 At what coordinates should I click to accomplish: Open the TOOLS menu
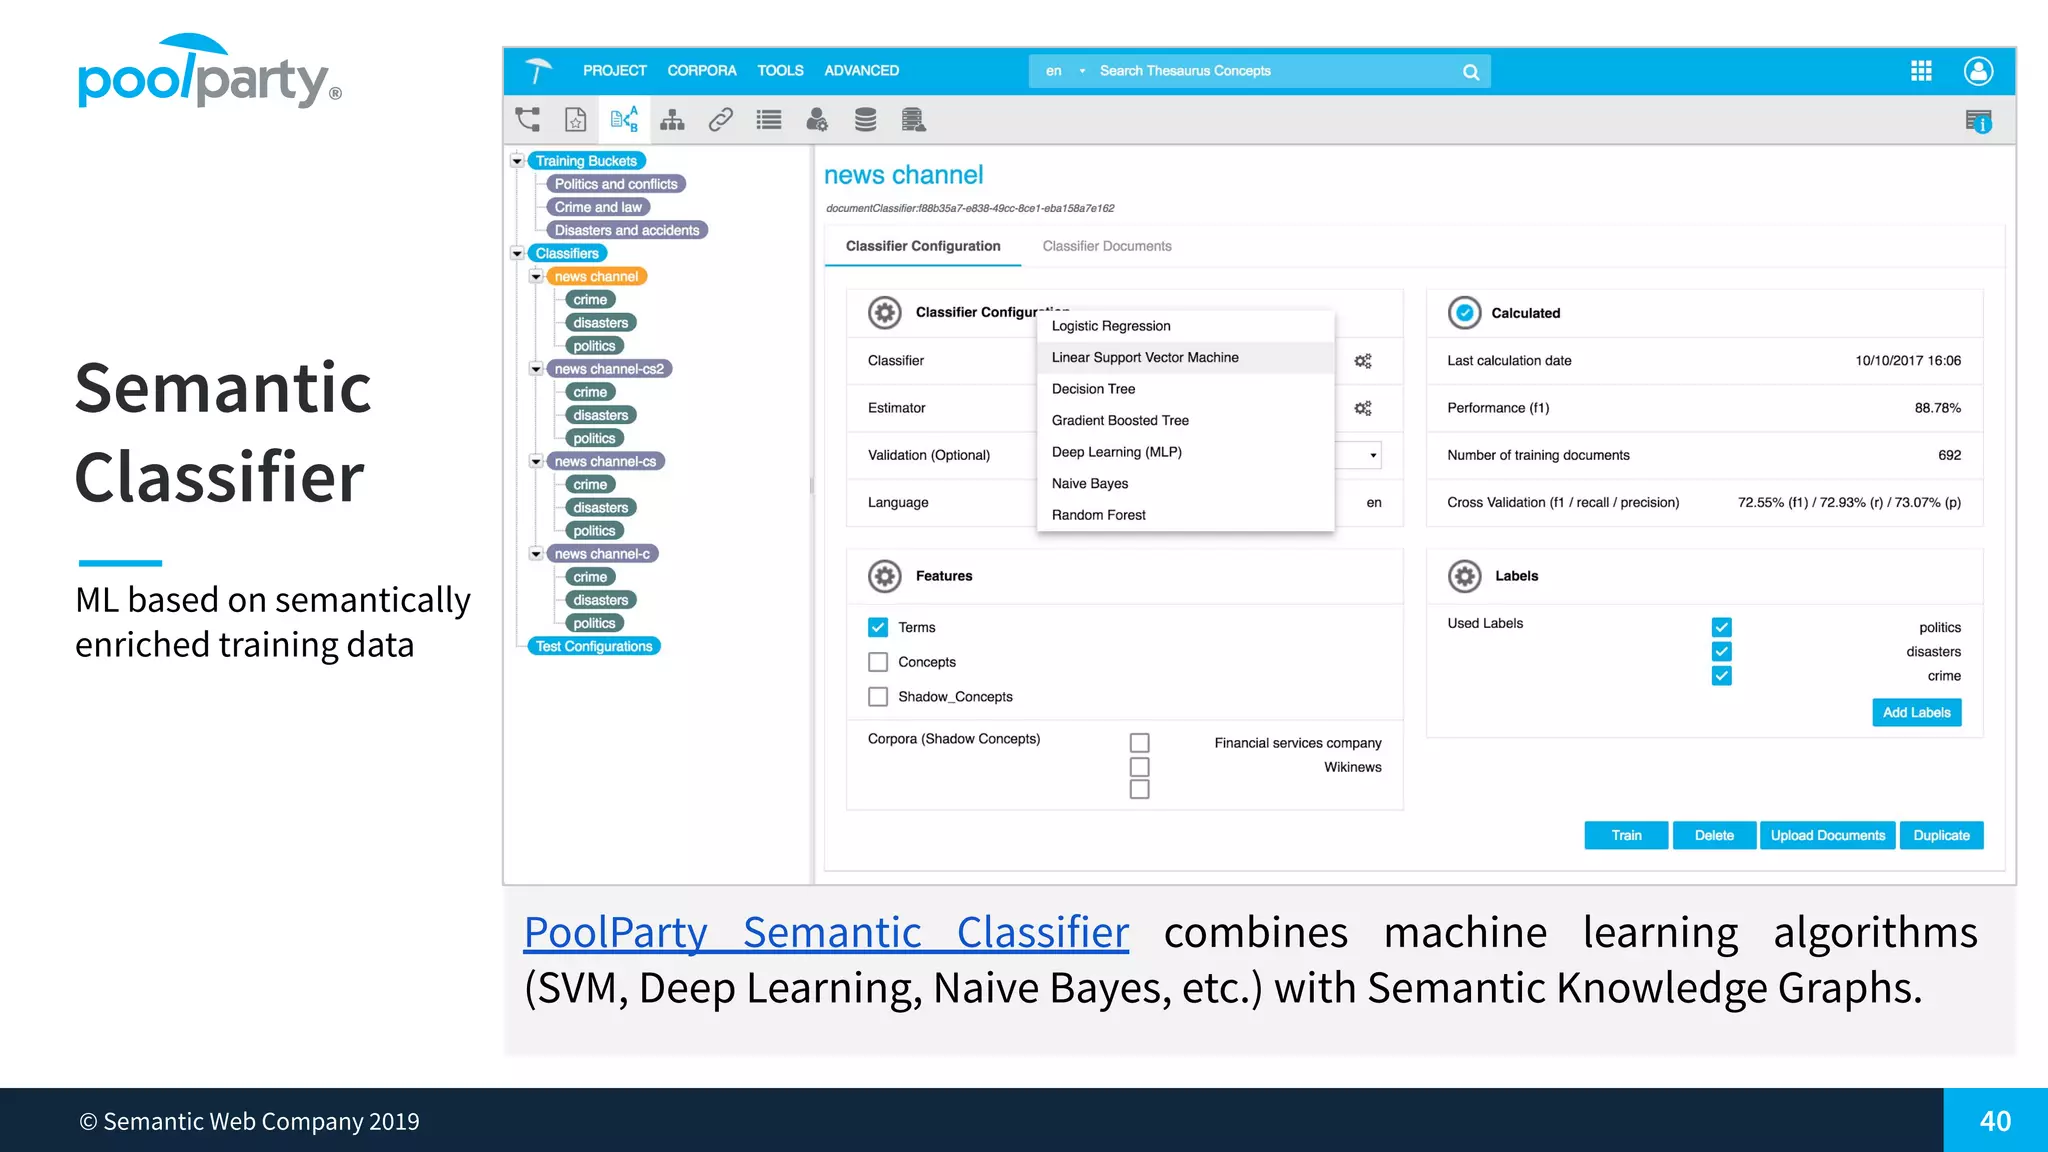[x=780, y=71]
